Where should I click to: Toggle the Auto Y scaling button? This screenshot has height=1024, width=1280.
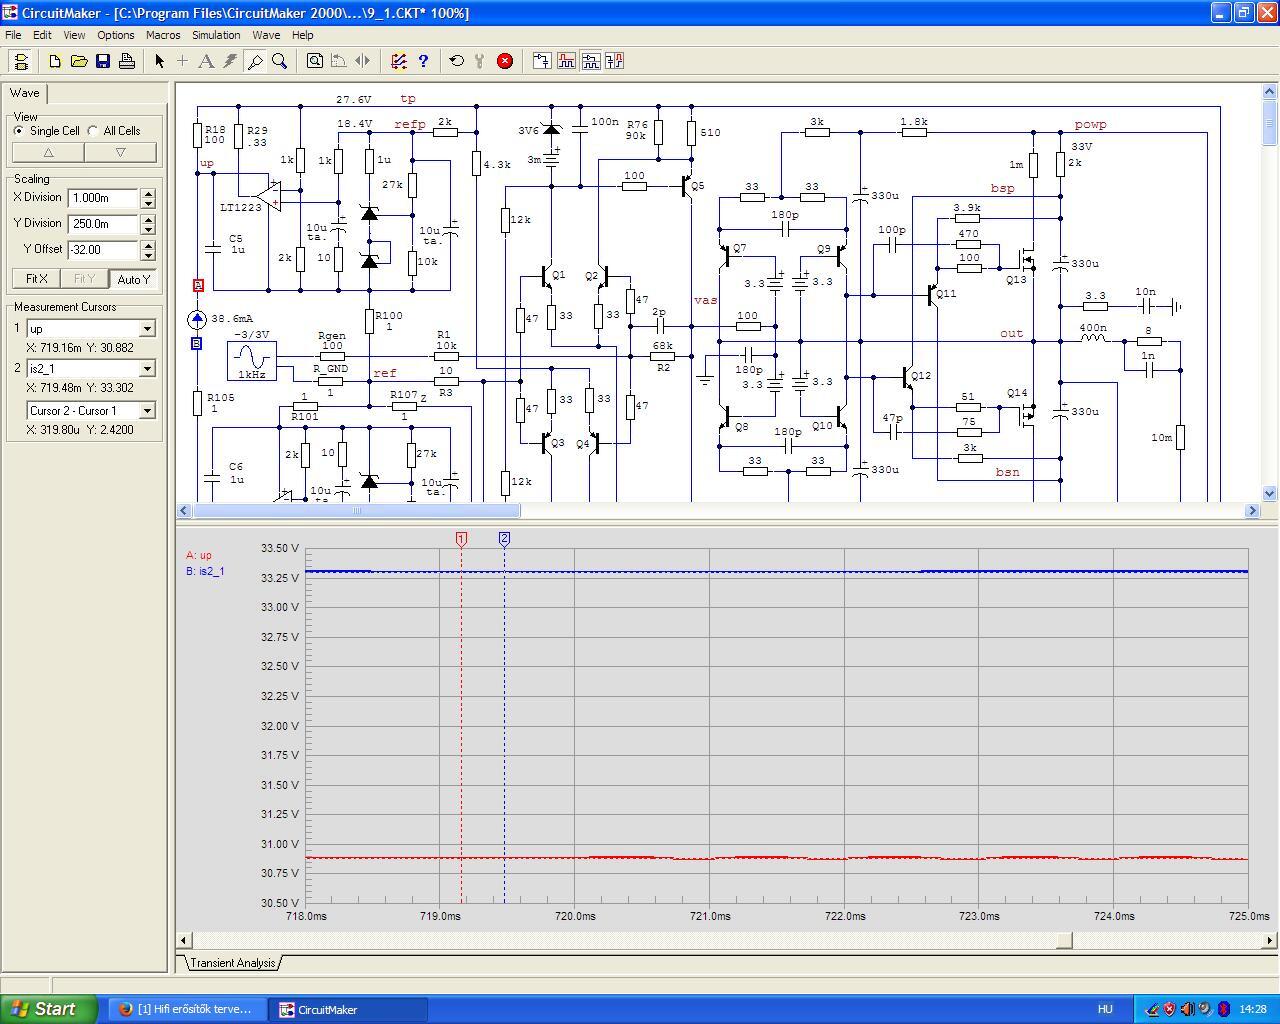point(133,279)
